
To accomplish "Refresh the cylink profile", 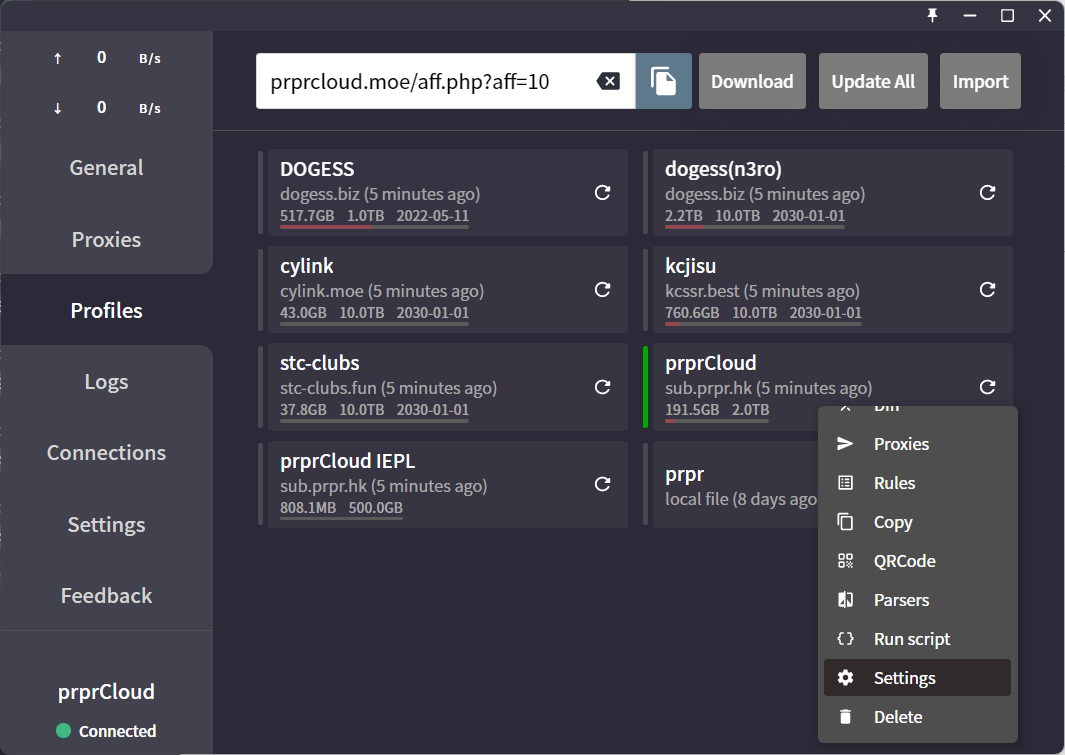I will [602, 289].
